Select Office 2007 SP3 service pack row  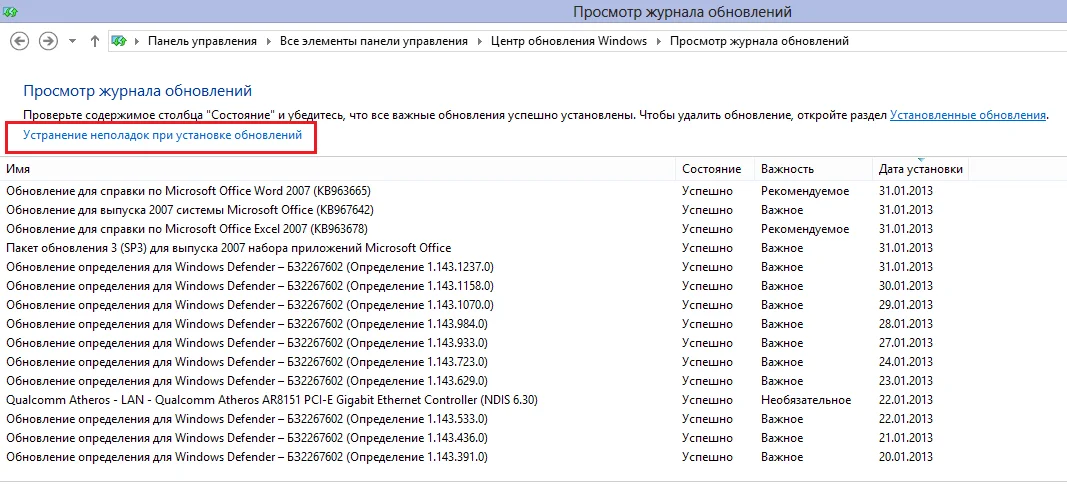485,248
